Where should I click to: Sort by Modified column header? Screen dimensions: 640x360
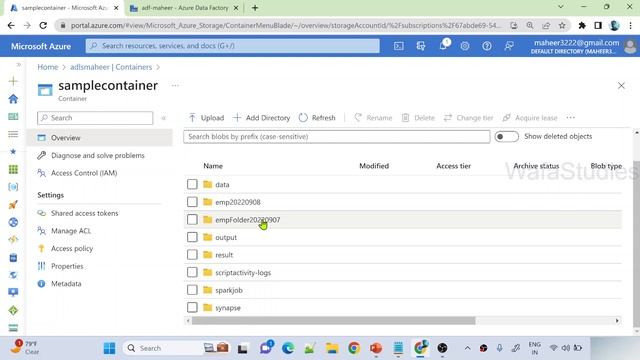pyautogui.click(x=374, y=166)
